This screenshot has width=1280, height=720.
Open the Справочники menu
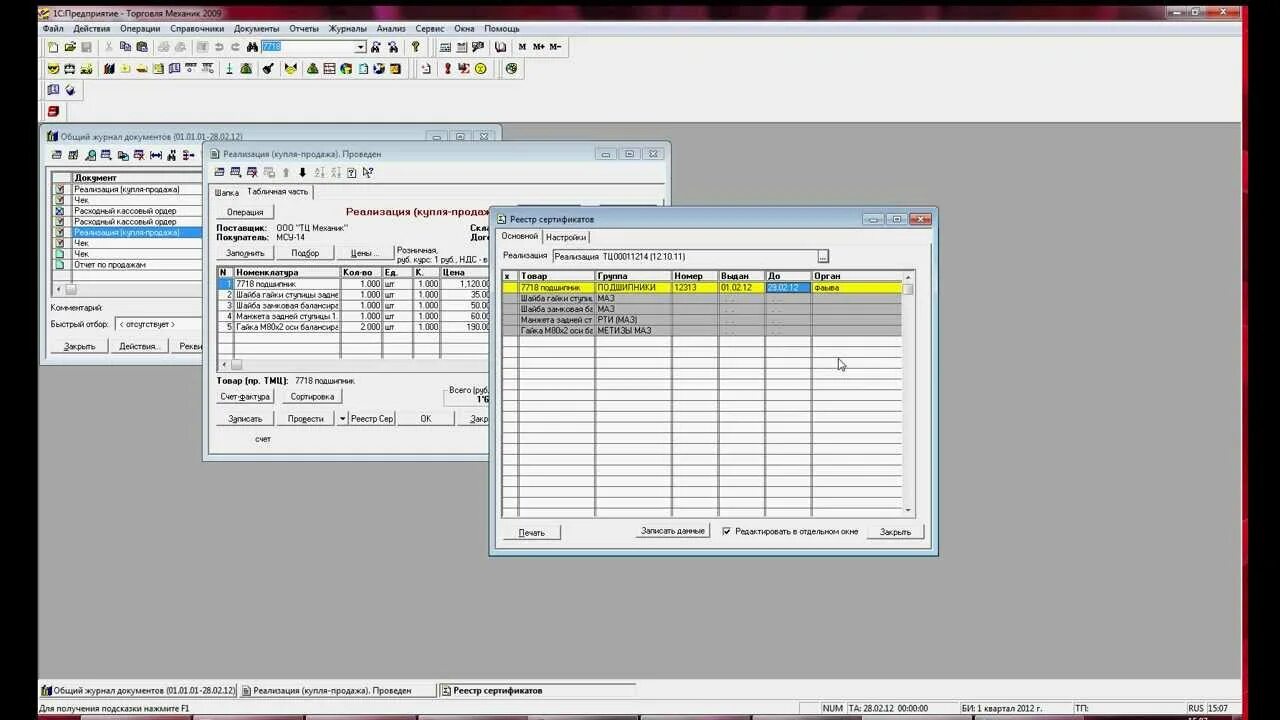(x=197, y=29)
